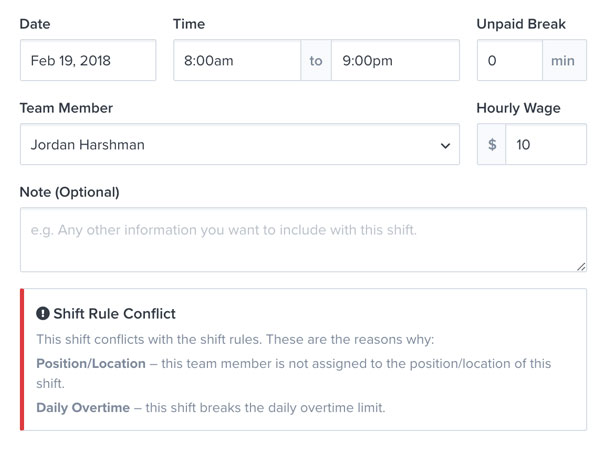Click the Daily Overtime conflict reason
The width and height of the screenshot is (608, 456).
click(x=211, y=408)
